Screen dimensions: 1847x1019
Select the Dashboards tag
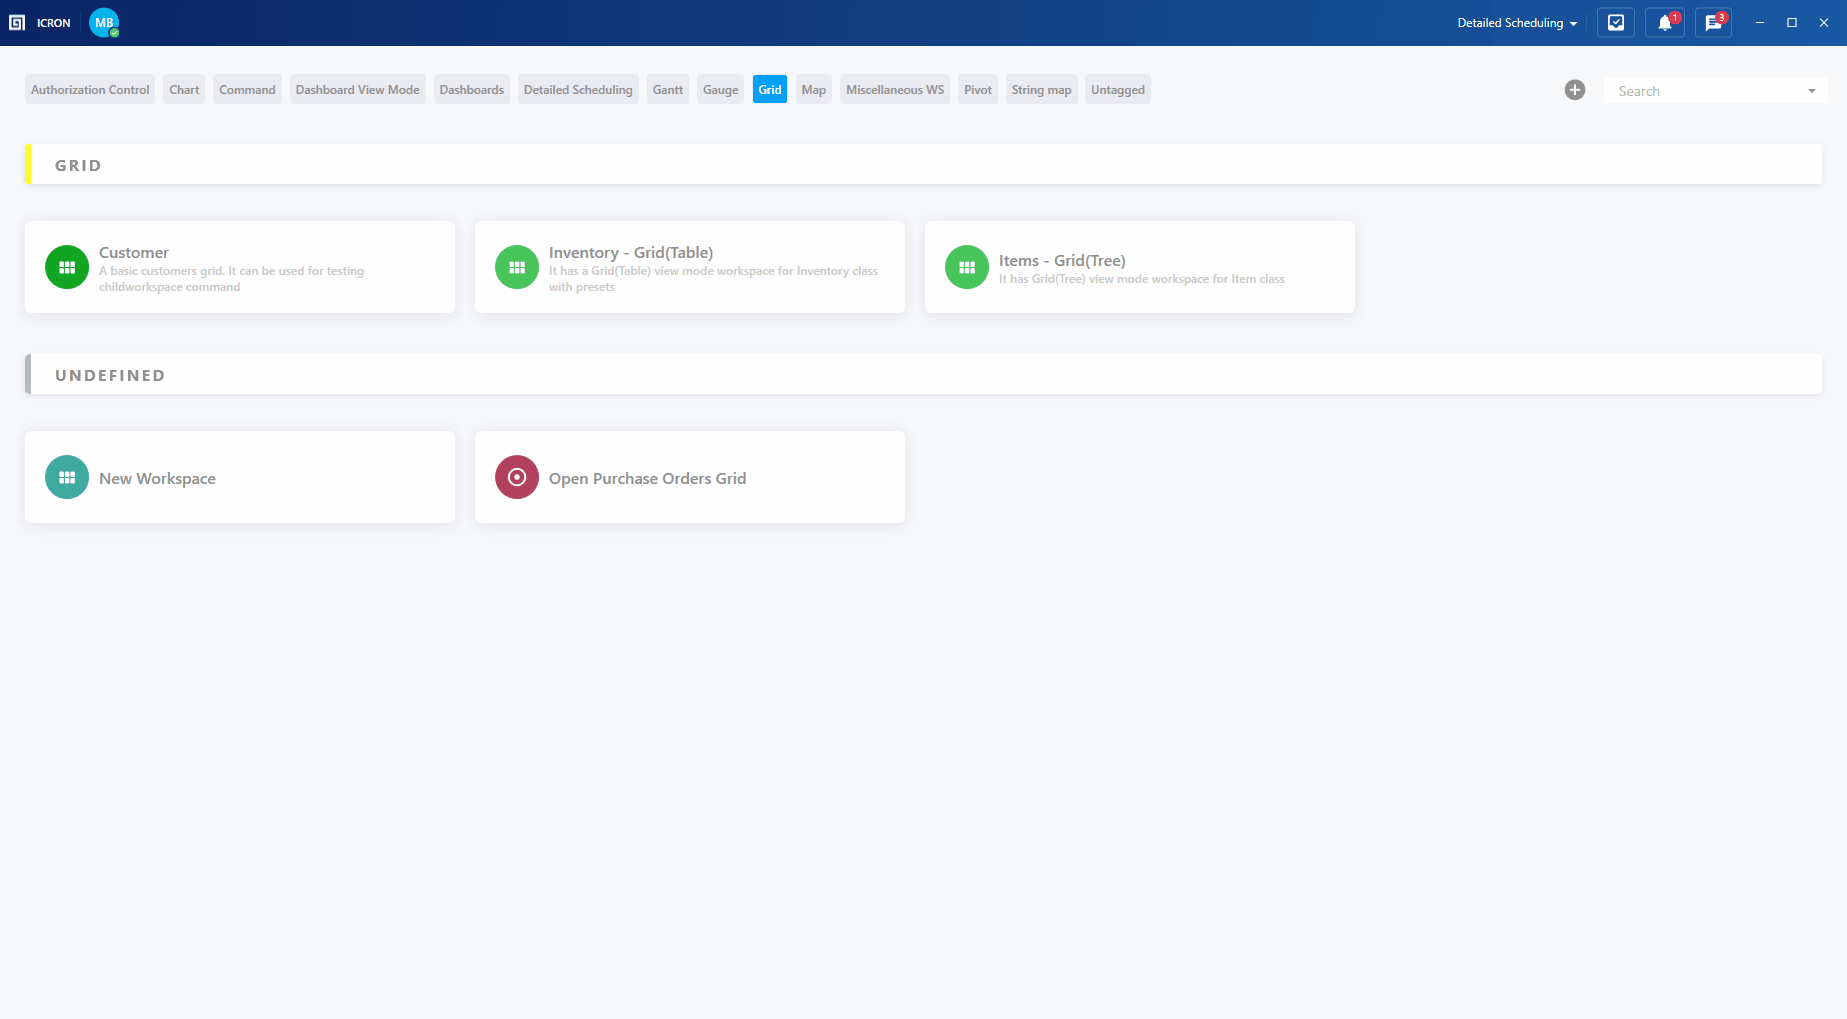click(472, 90)
